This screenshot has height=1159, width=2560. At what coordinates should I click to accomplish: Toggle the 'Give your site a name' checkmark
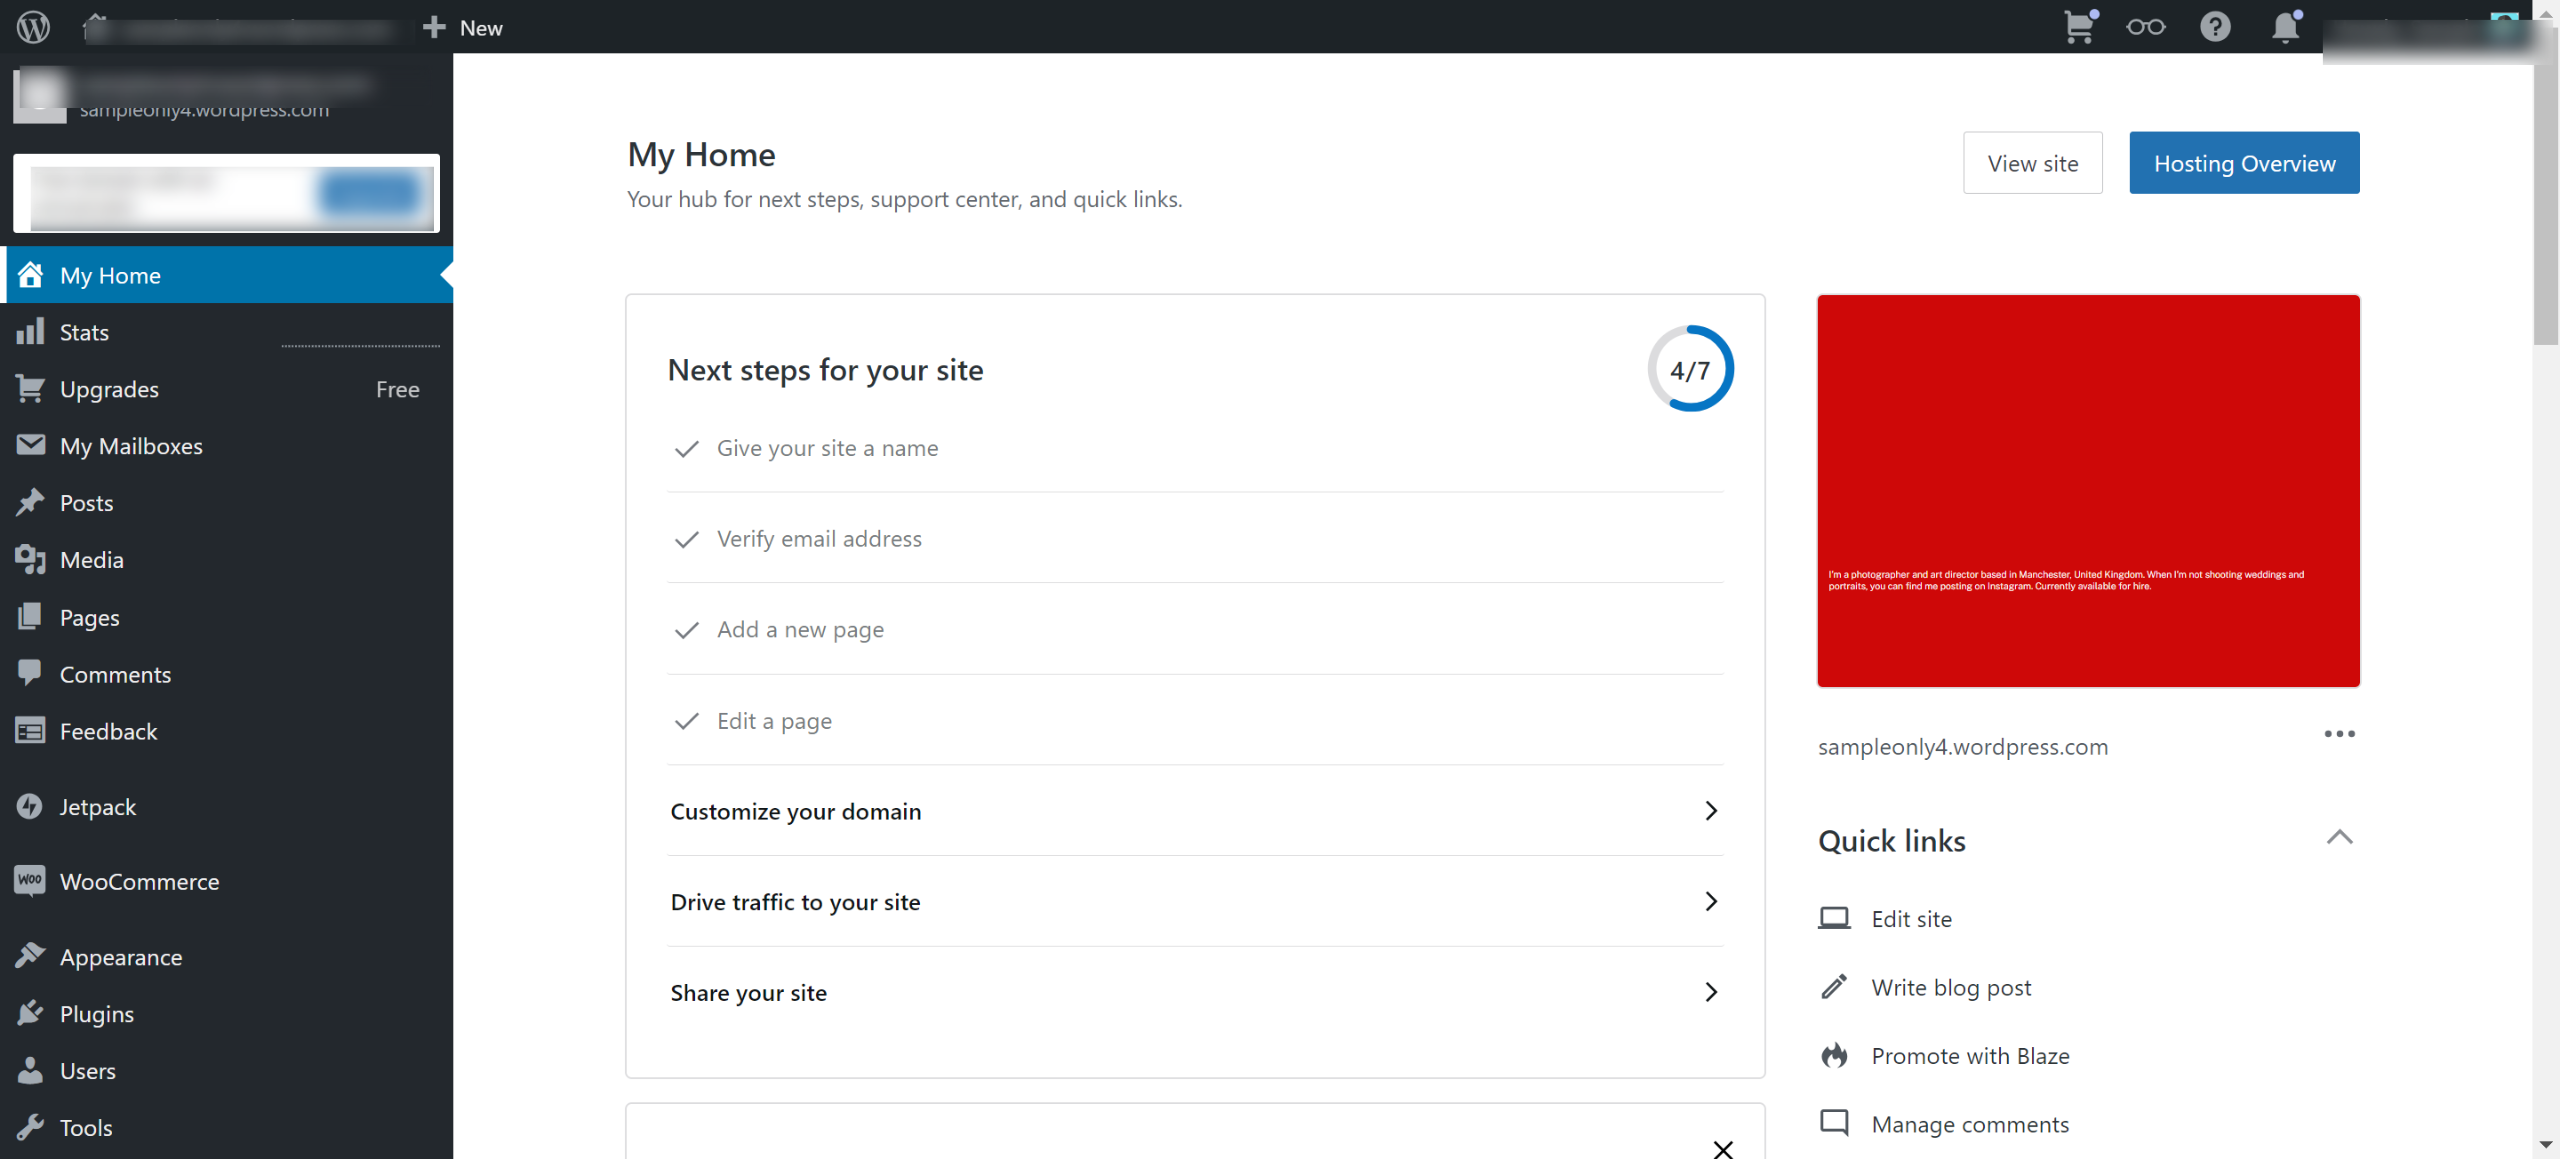click(x=686, y=449)
